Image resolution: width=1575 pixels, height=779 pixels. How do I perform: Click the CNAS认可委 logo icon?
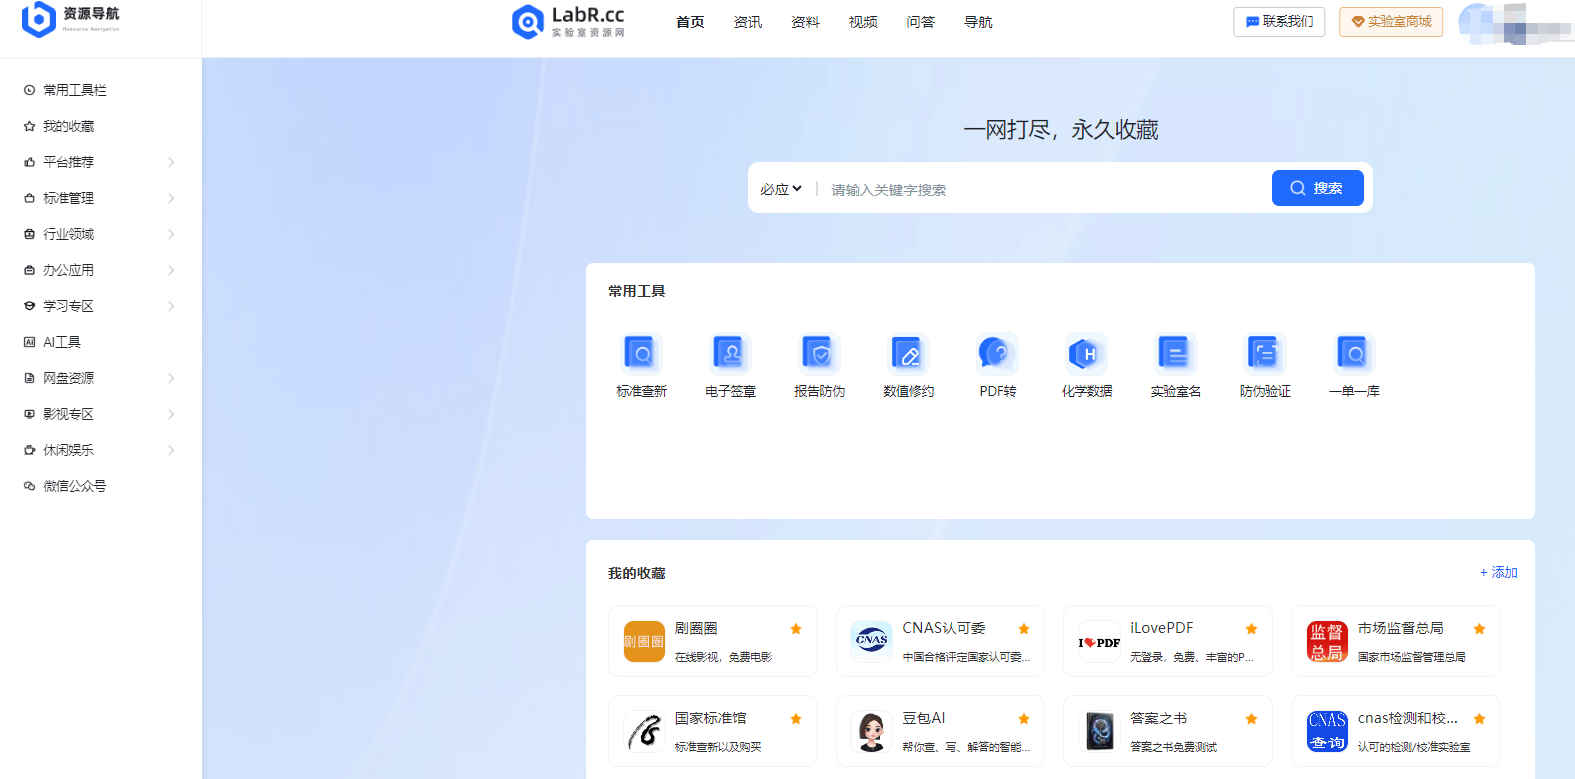[x=871, y=641]
